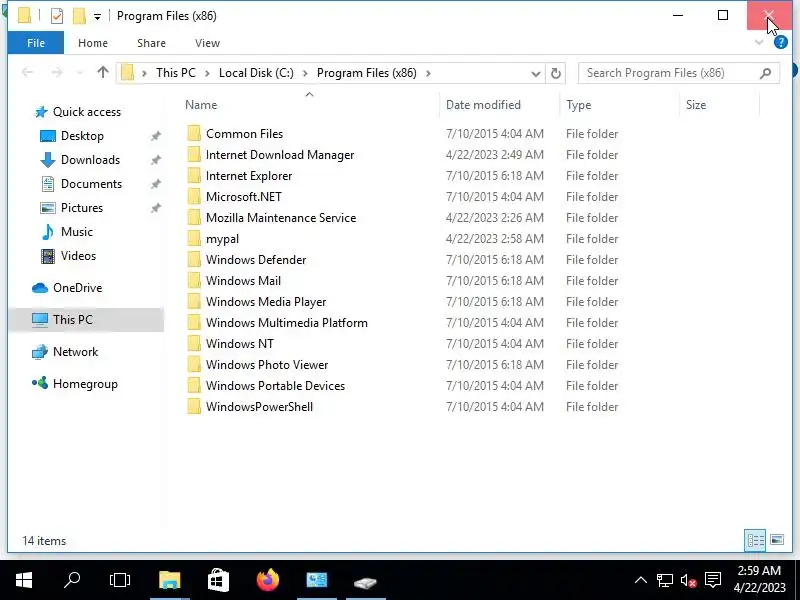Sort by the Size column header

click(x=696, y=105)
